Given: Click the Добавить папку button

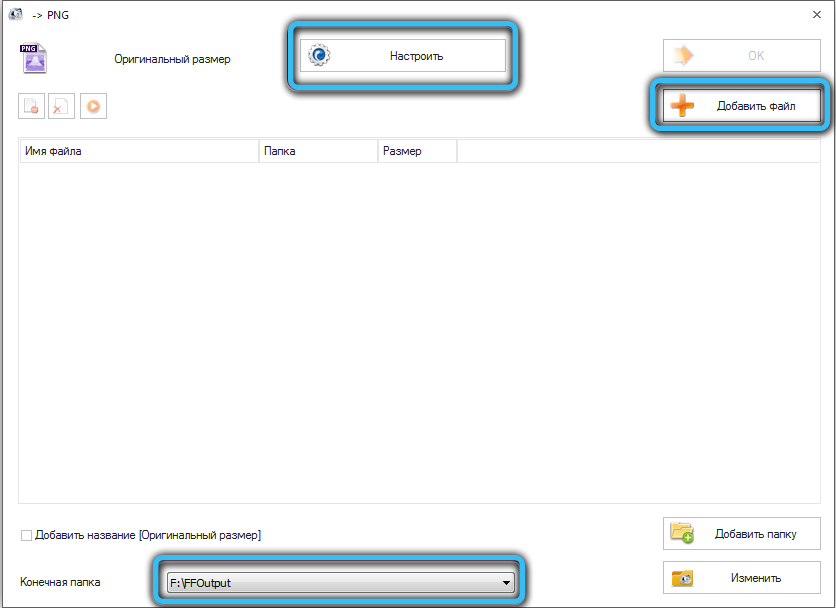Looking at the screenshot, I should [742, 533].
